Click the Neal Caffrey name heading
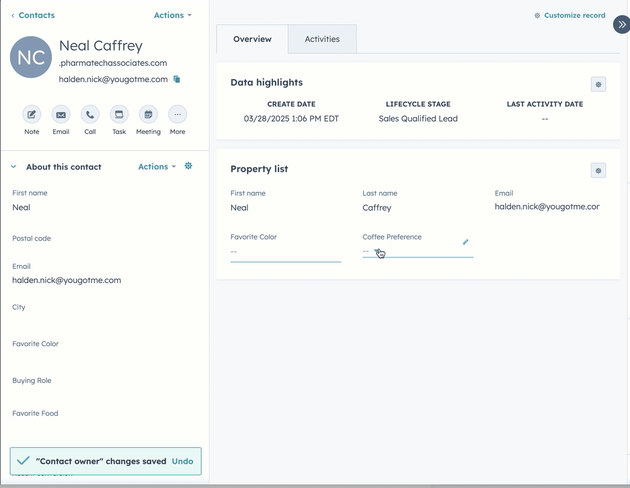 pos(101,46)
